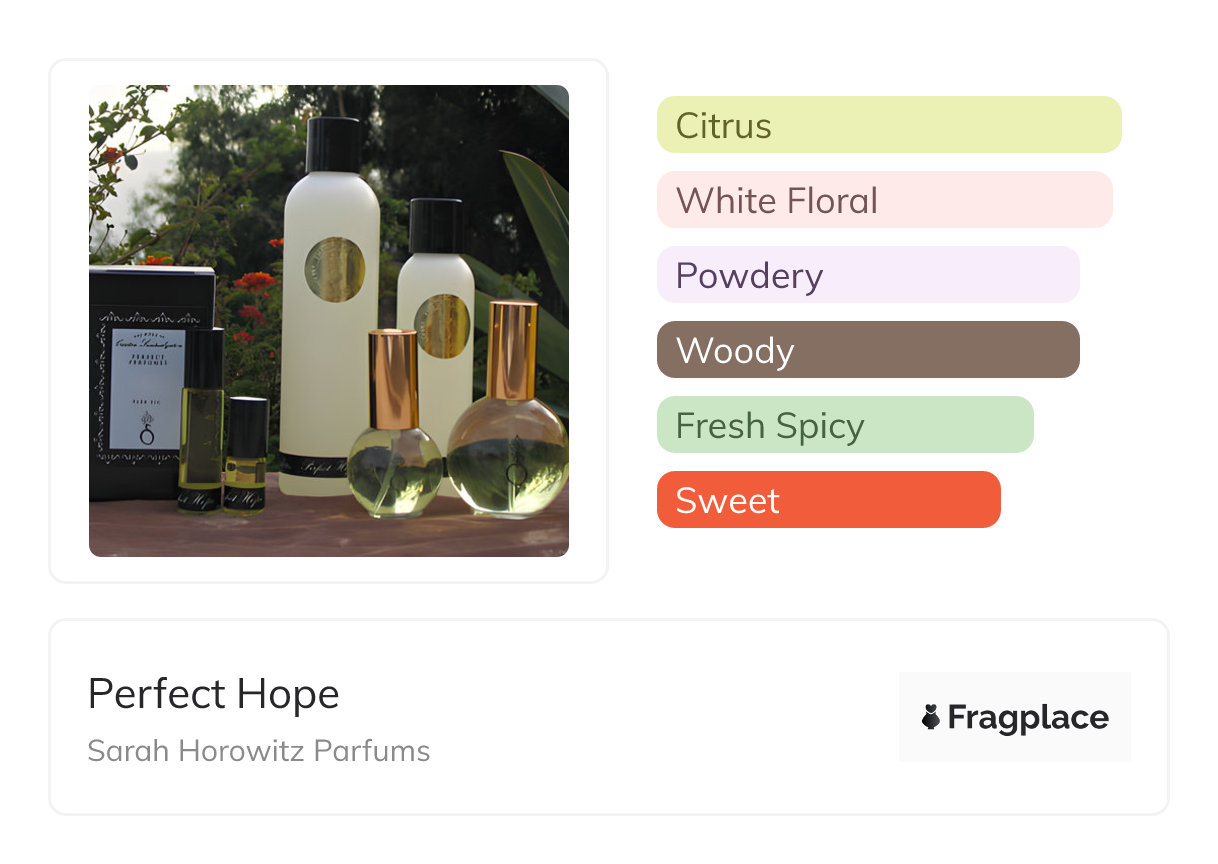1218x864 pixels.
Task: Open the Perfect Hope title
Action: [x=214, y=694]
